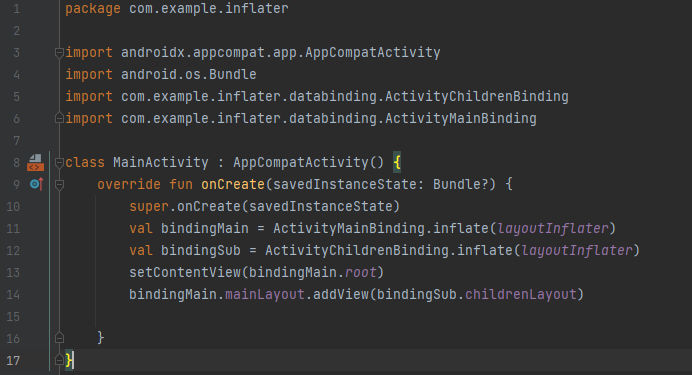Click the highlighted opening brace on line 8
The image size is (692, 375).
point(397,162)
